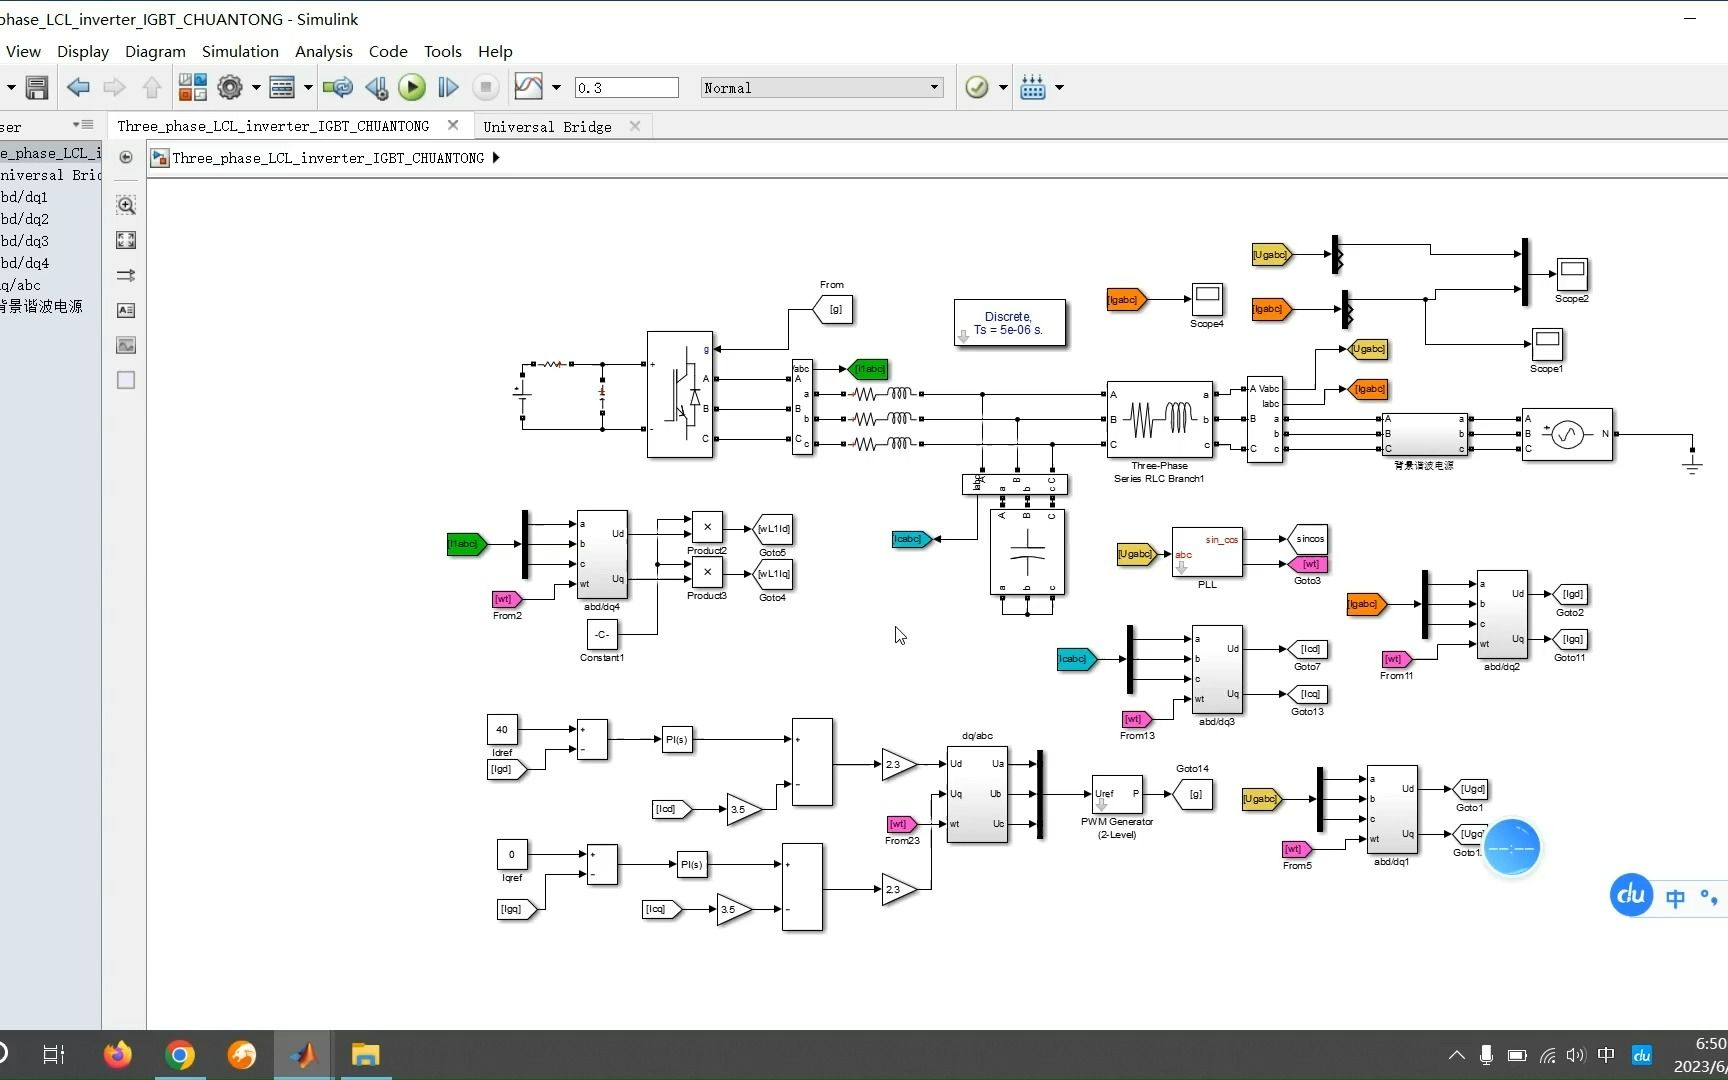The height and width of the screenshot is (1080, 1728).
Task: Open the Analysis menu
Action: pyautogui.click(x=323, y=51)
